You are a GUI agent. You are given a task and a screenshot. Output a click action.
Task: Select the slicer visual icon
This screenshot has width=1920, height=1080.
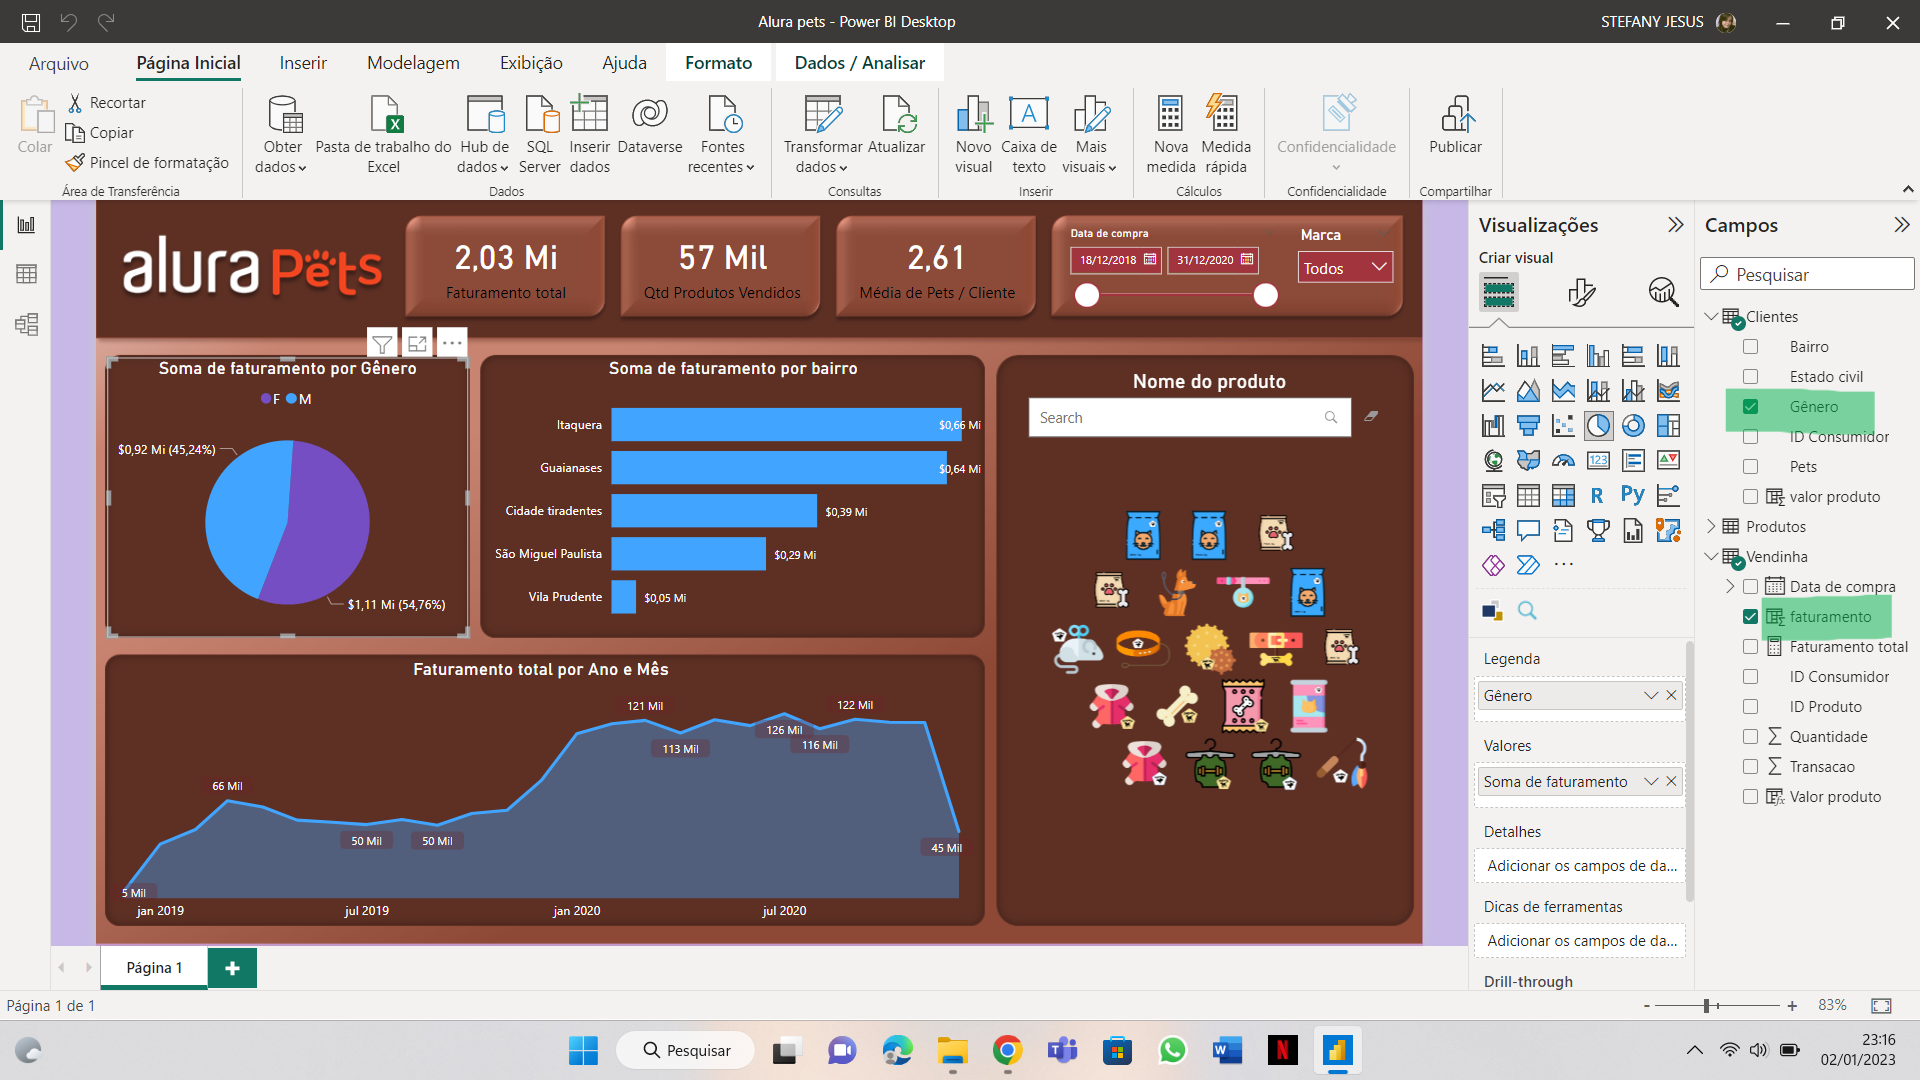pos(1493,495)
